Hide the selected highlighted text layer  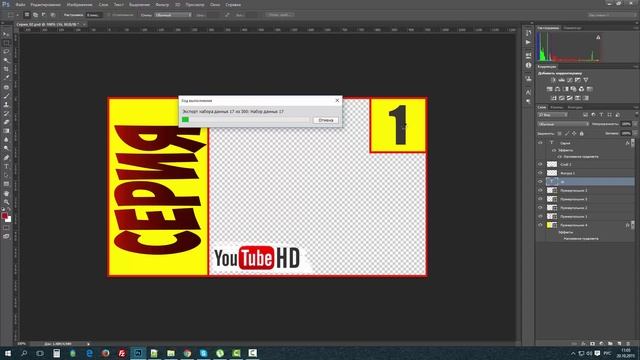click(x=540, y=182)
